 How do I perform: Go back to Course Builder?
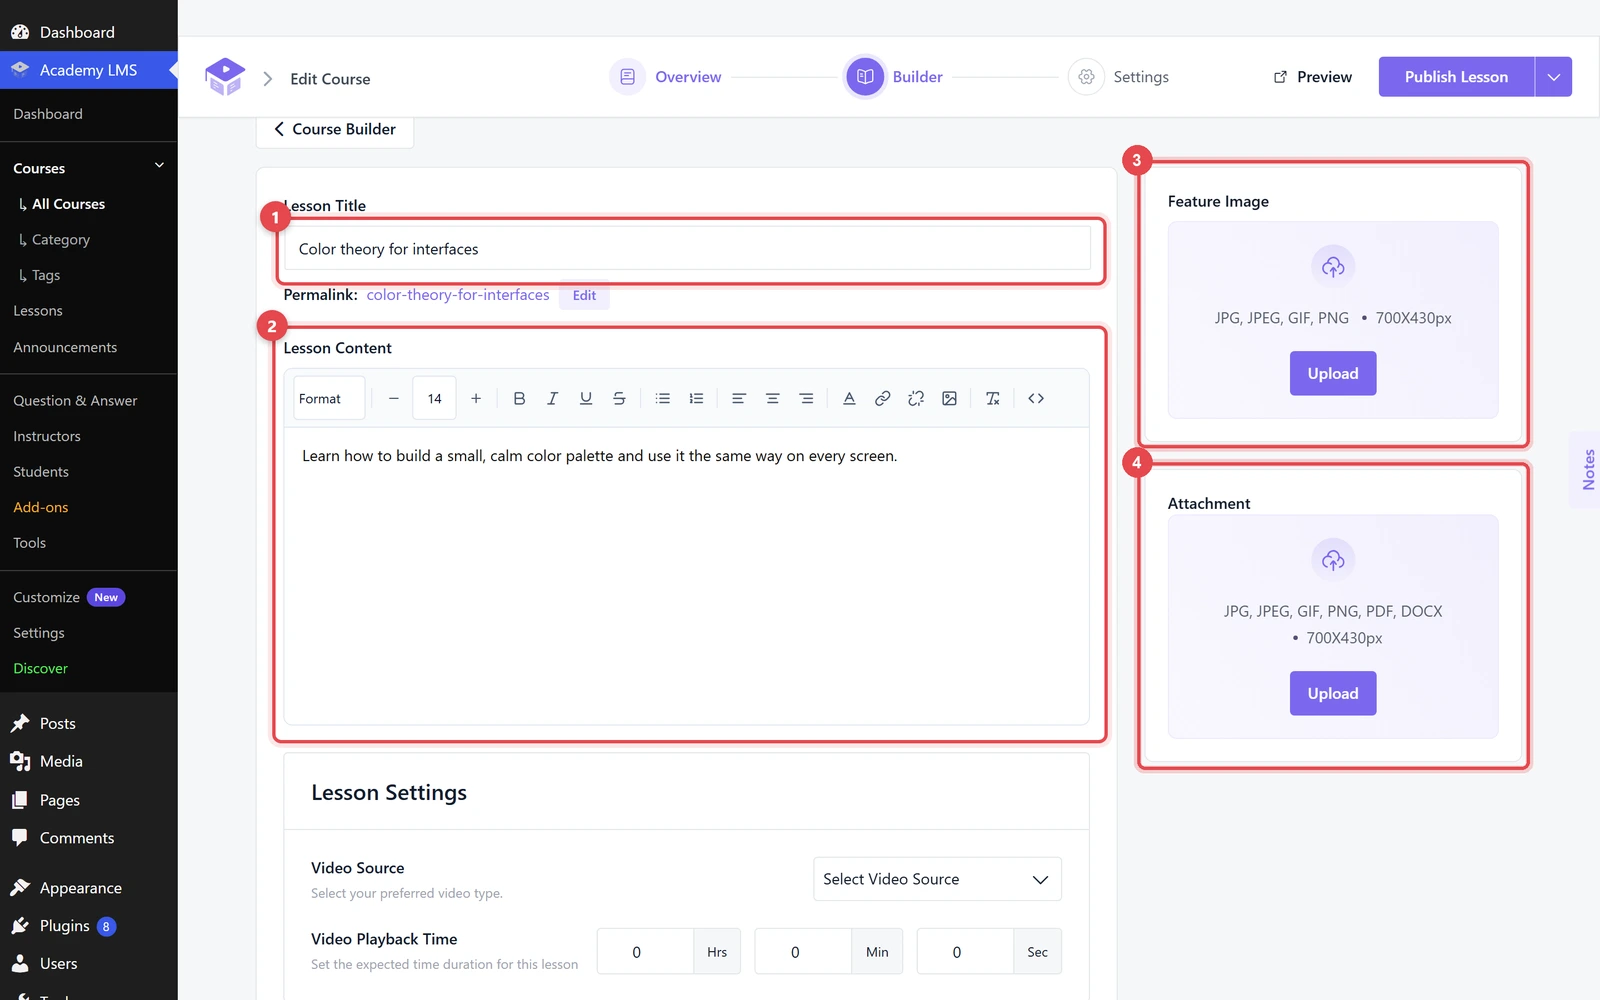tap(335, 129)
